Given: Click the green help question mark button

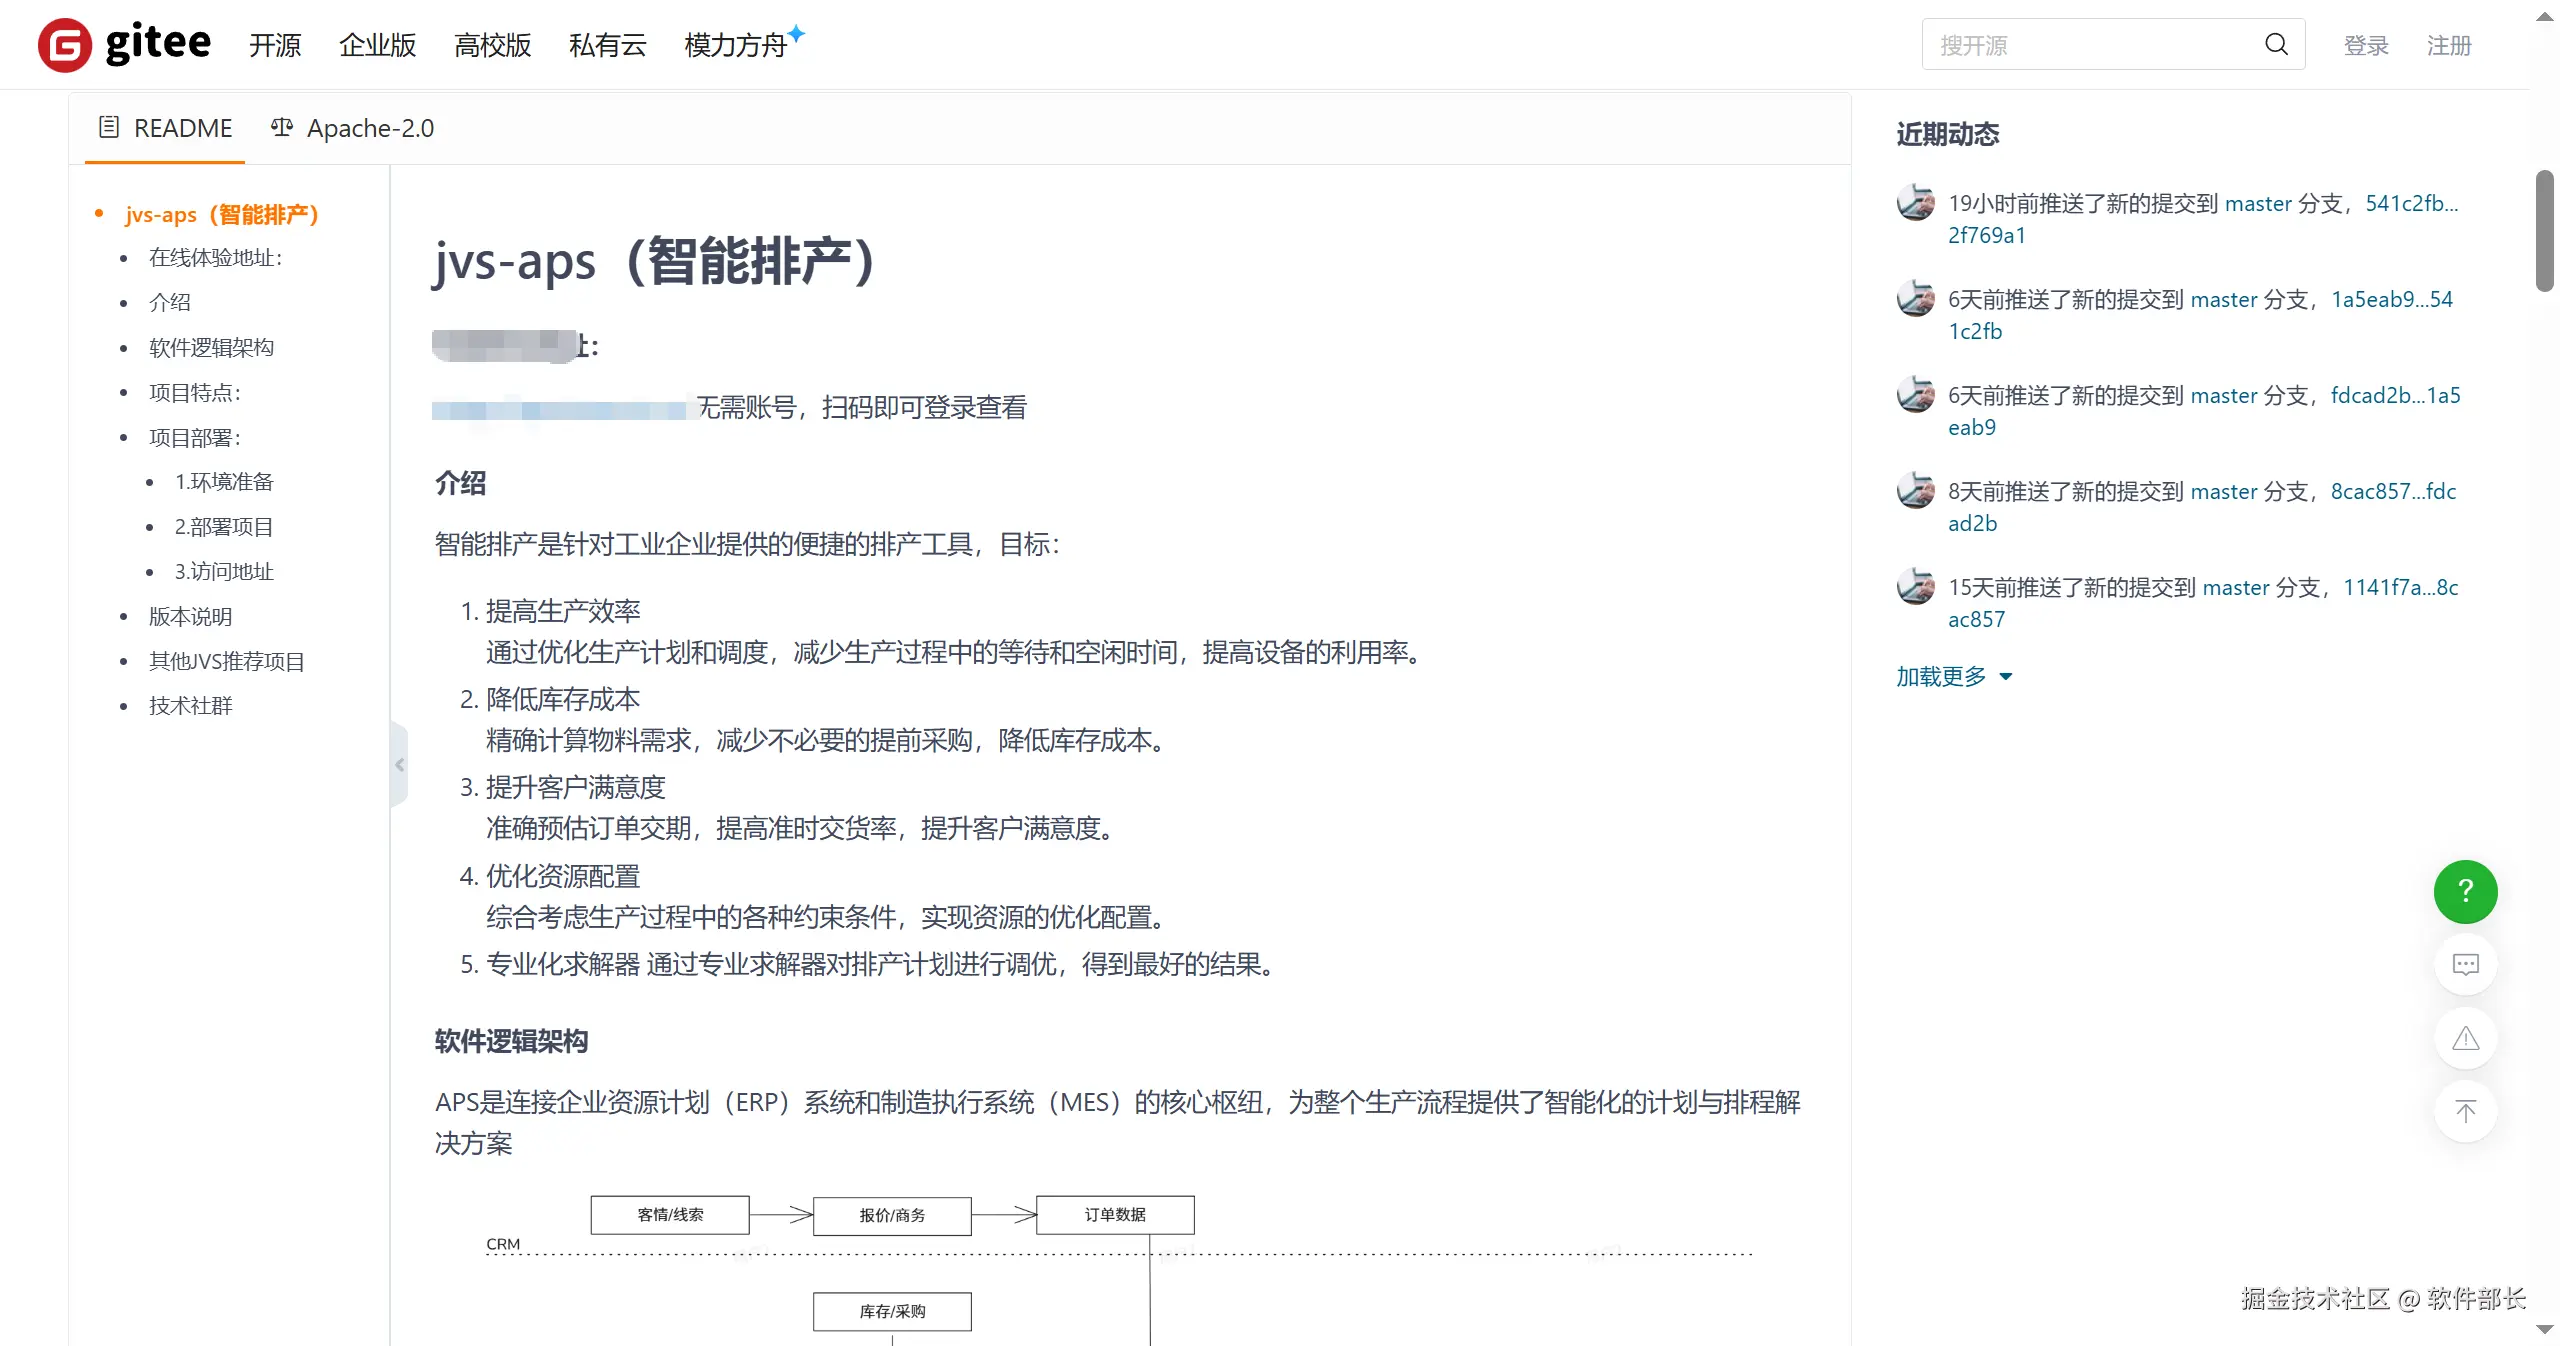Looking at the screenshot, I should 2465,891.
